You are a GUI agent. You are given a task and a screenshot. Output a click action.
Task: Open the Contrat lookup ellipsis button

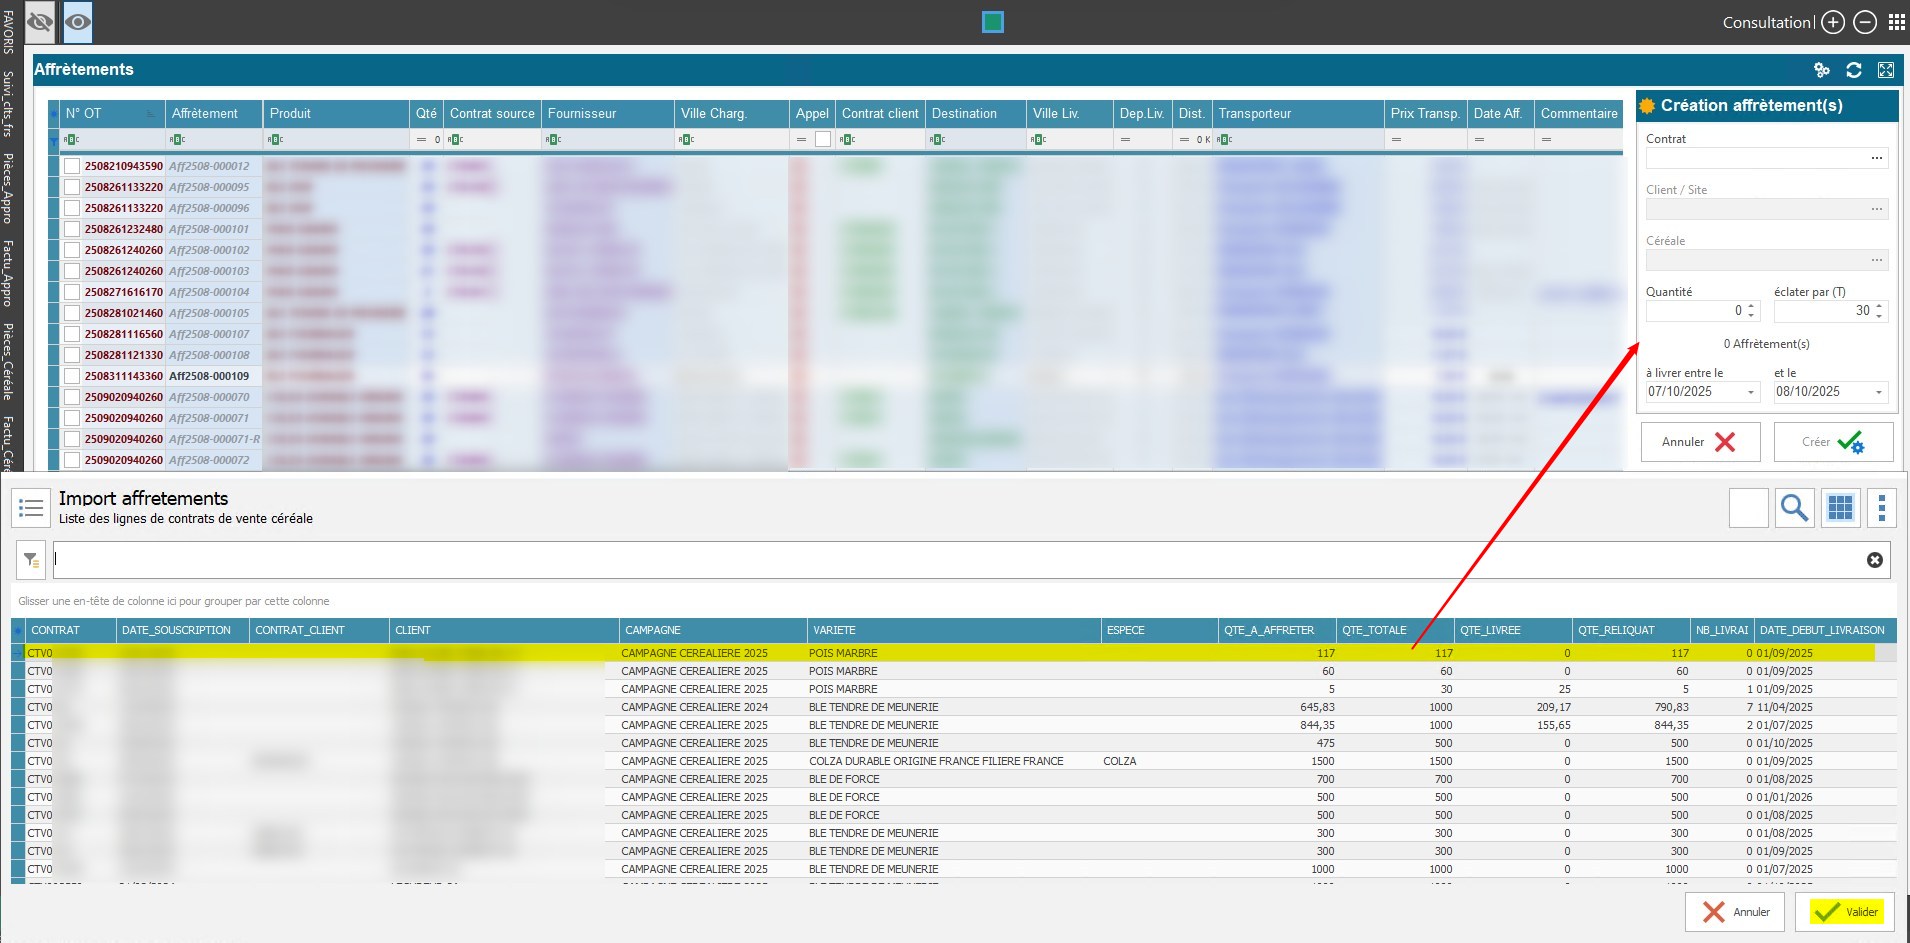(x=1876, y=158)
